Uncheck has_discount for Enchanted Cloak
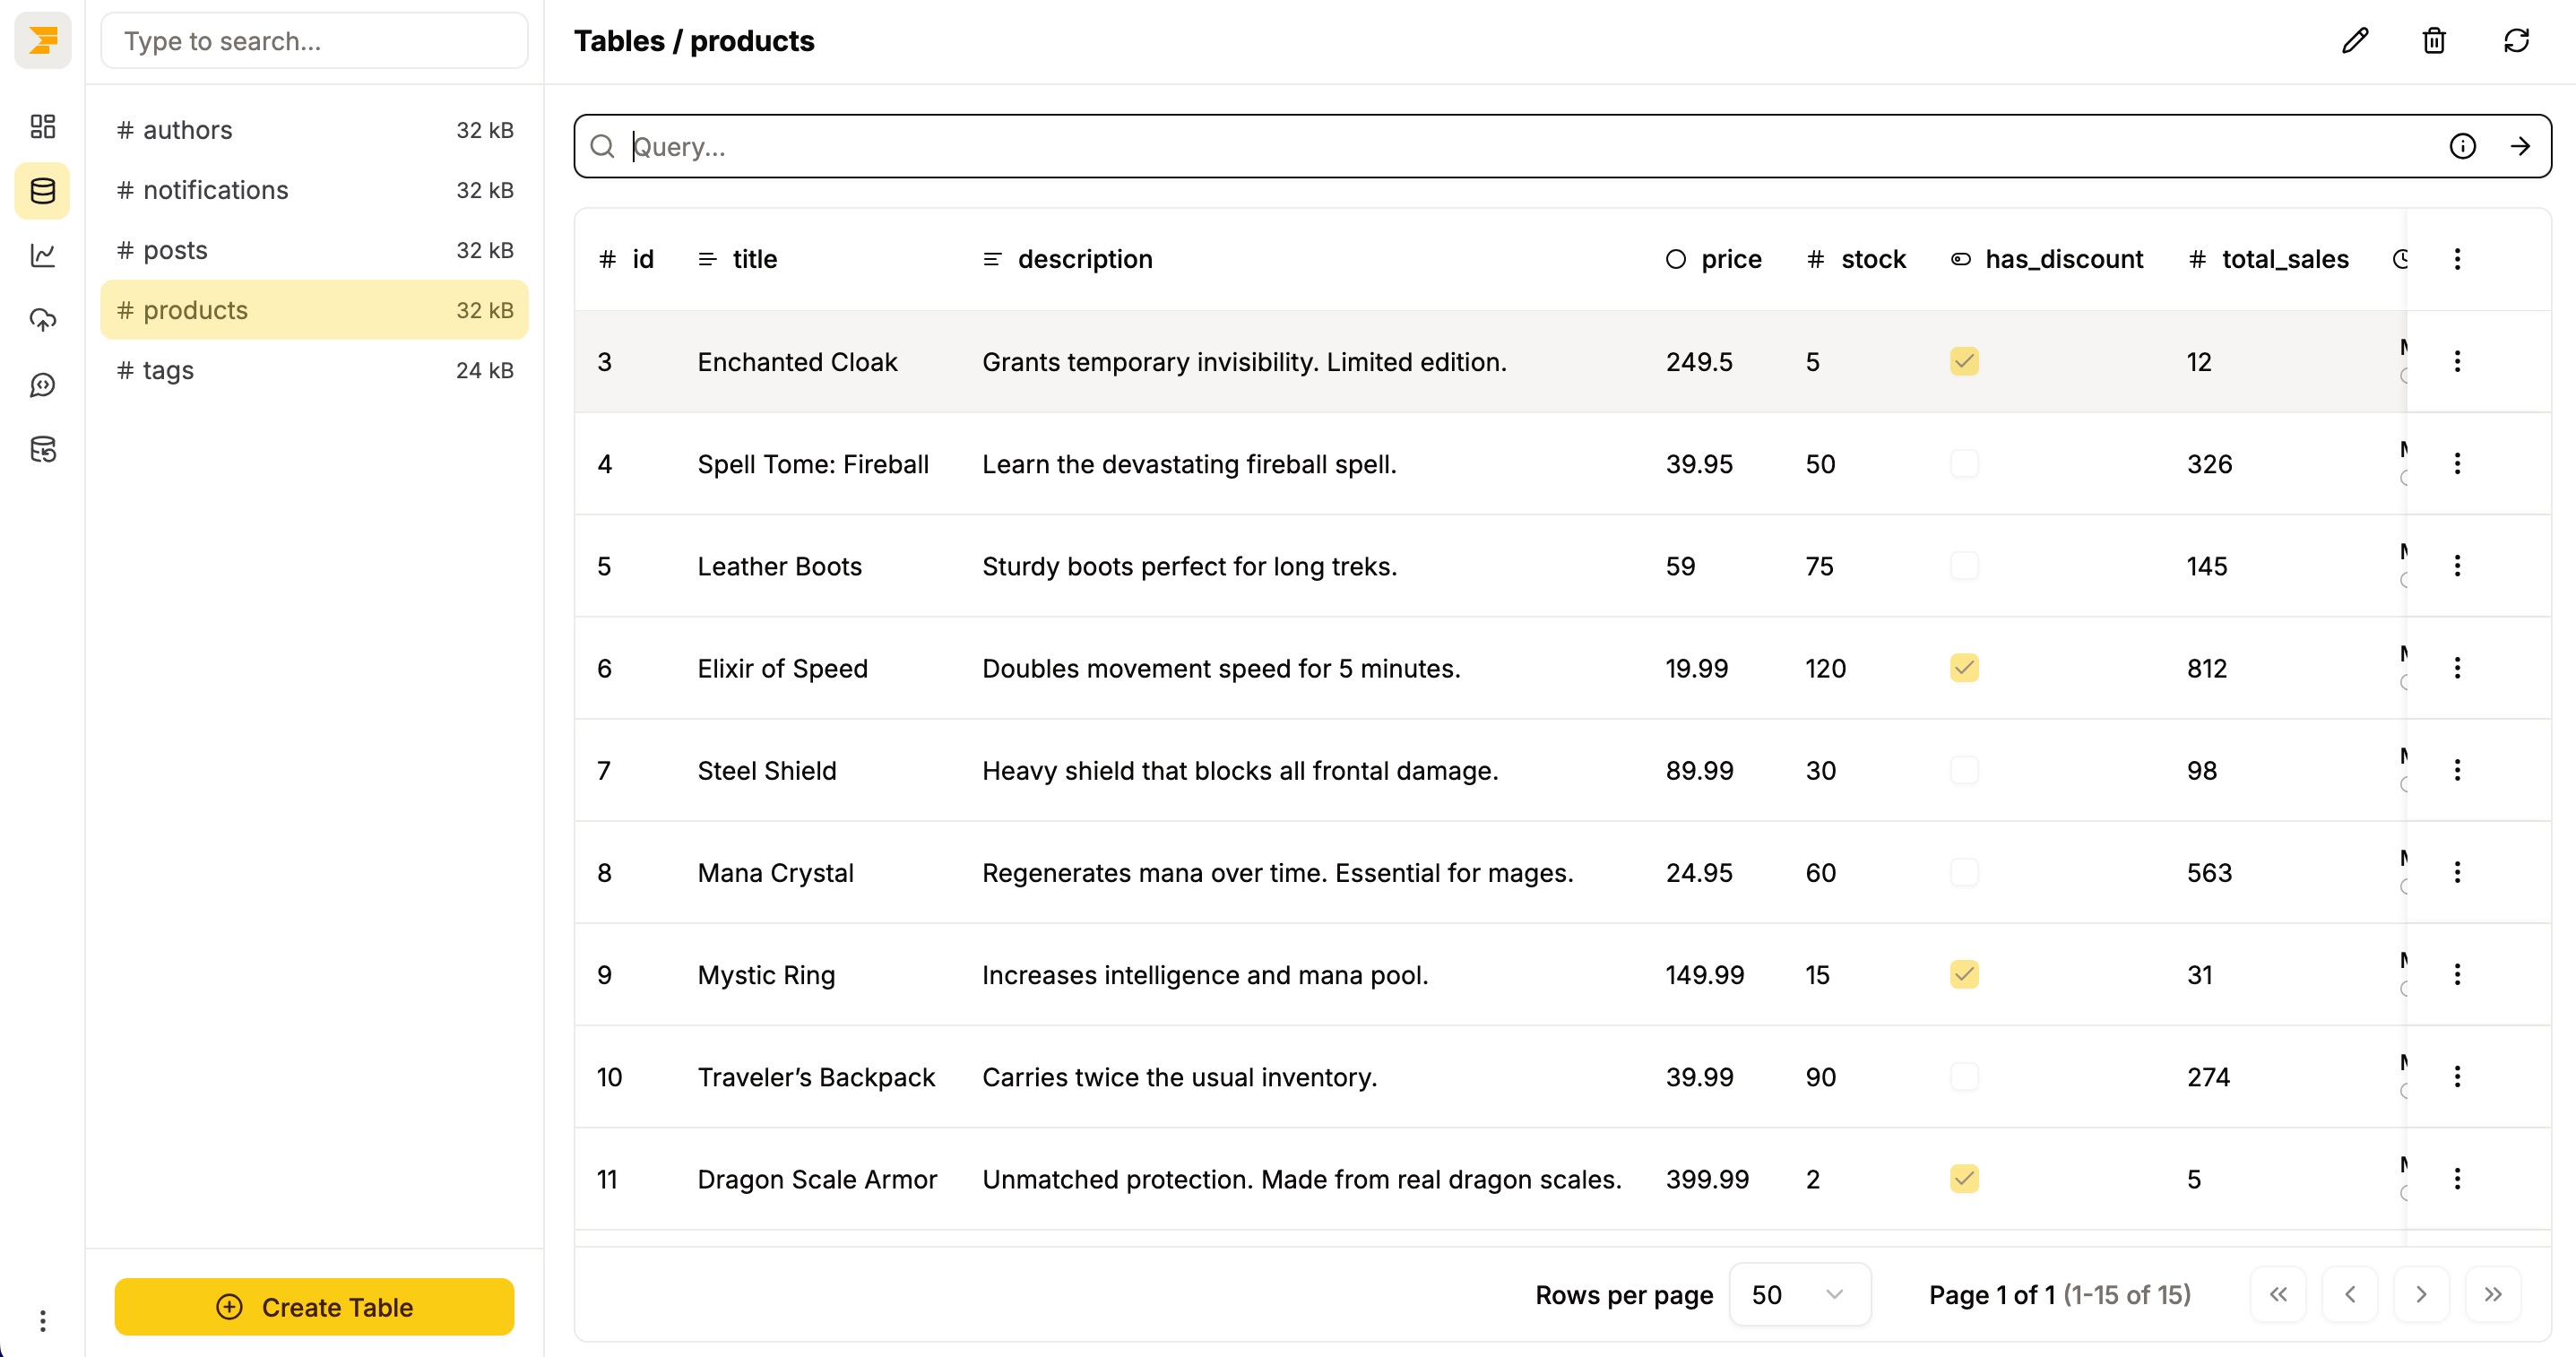 tap(1964, 361)
